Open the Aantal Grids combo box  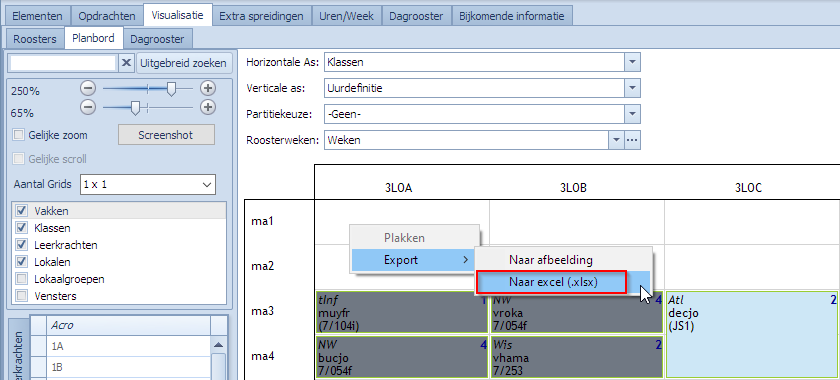point(147,184)
